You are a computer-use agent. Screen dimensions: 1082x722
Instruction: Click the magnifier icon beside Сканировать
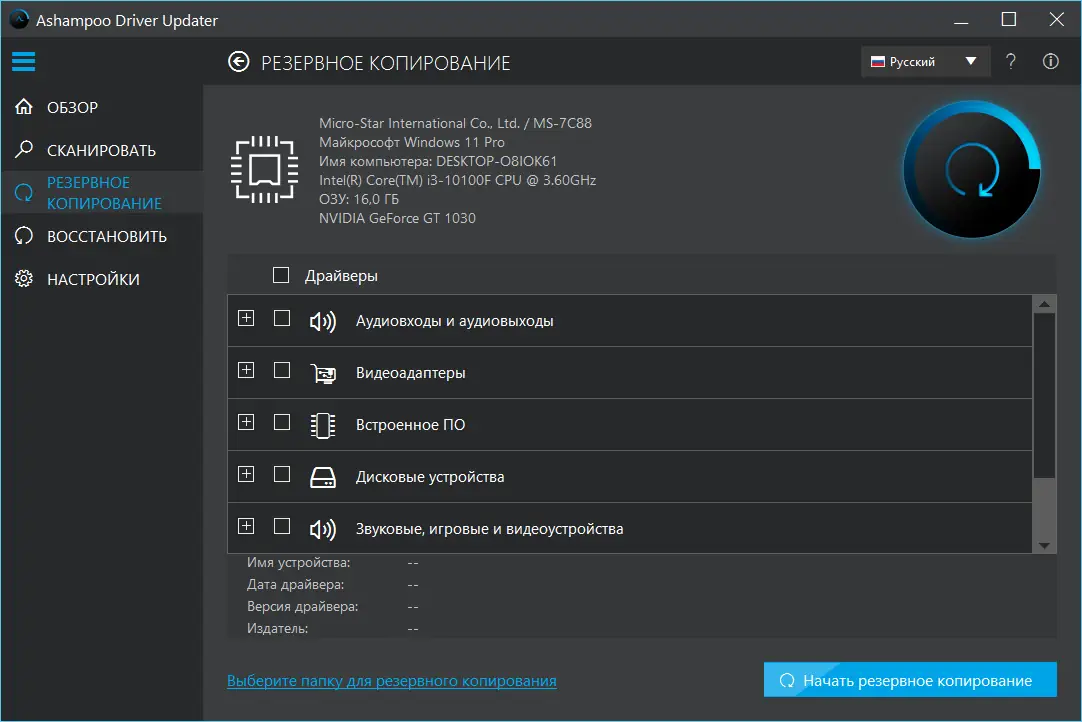click(24, 149)
